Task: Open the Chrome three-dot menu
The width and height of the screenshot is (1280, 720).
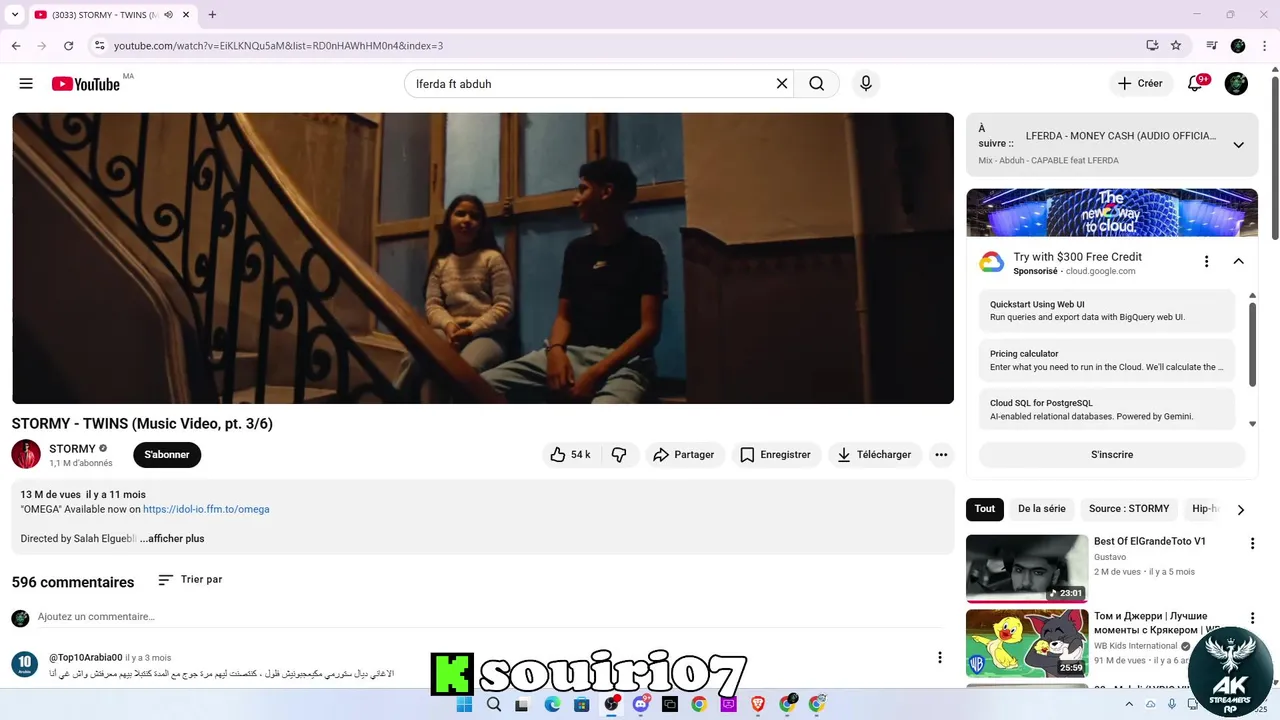Action: click(1264, 46)
